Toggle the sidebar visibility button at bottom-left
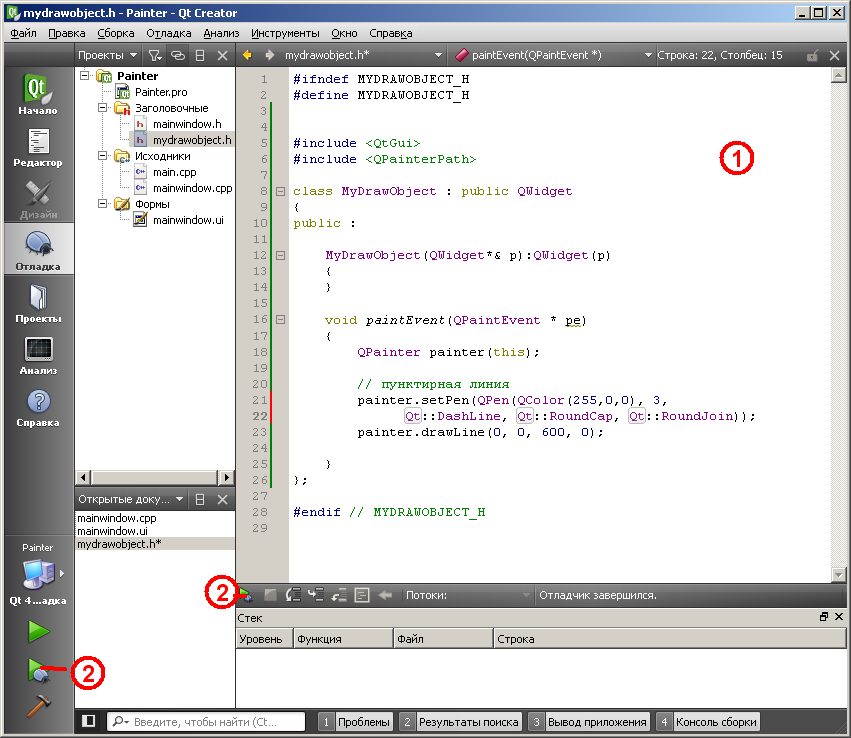851x738 pixels. (89, 721)
